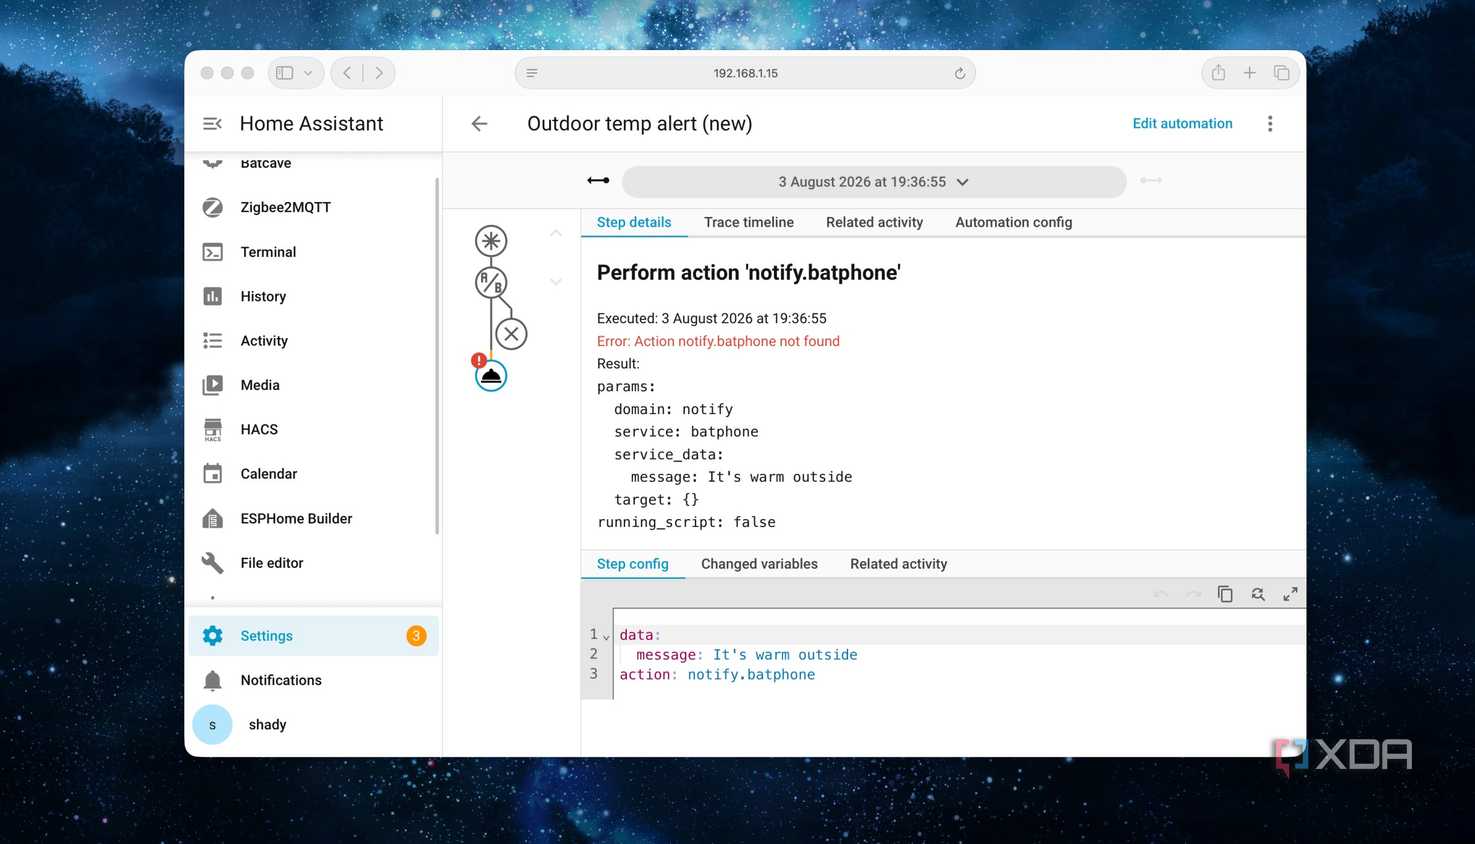
Task: Go back in Safari history
Action: [347, 73]
